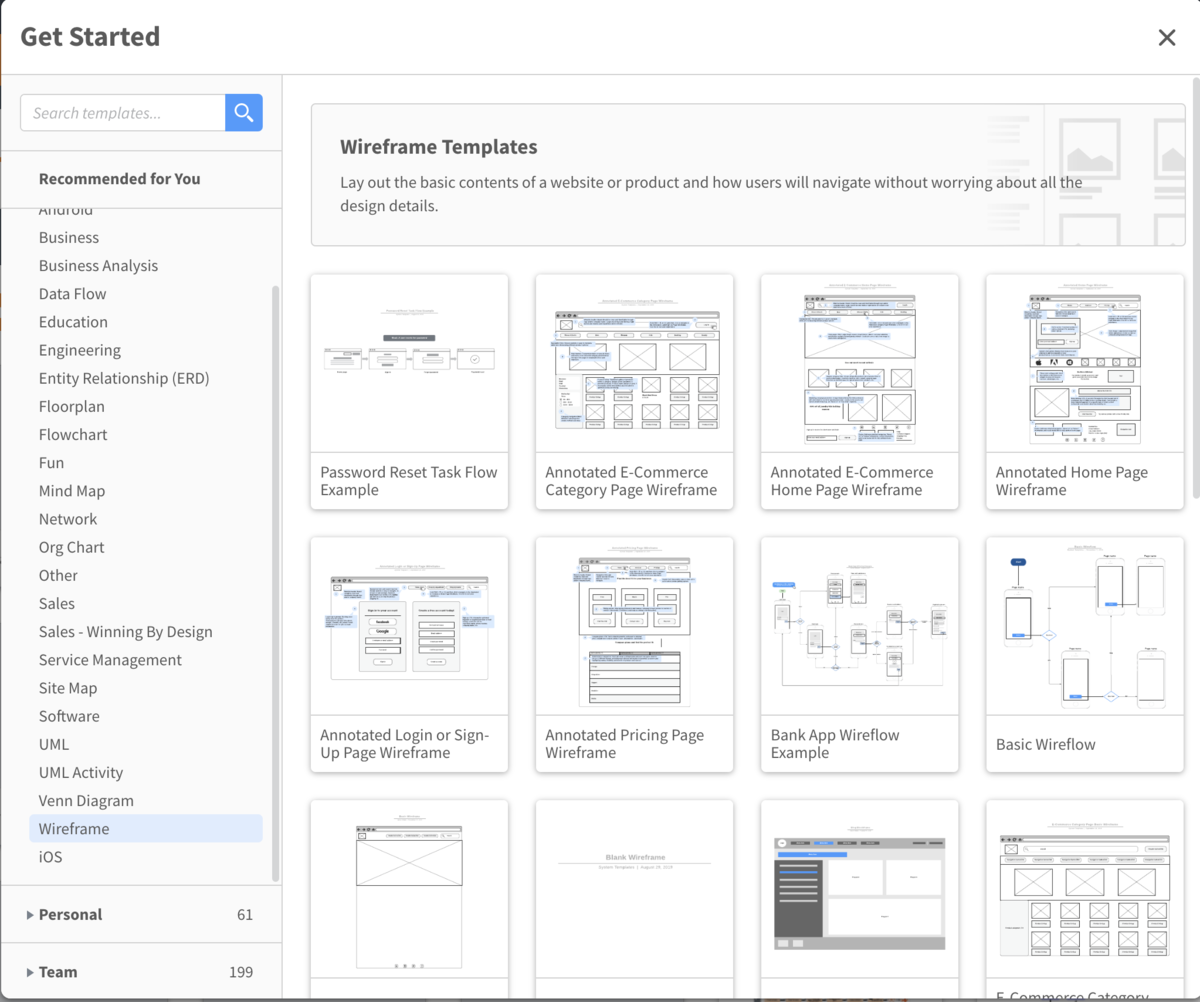Click the magnifying glass search button

(x=244, y=113)
